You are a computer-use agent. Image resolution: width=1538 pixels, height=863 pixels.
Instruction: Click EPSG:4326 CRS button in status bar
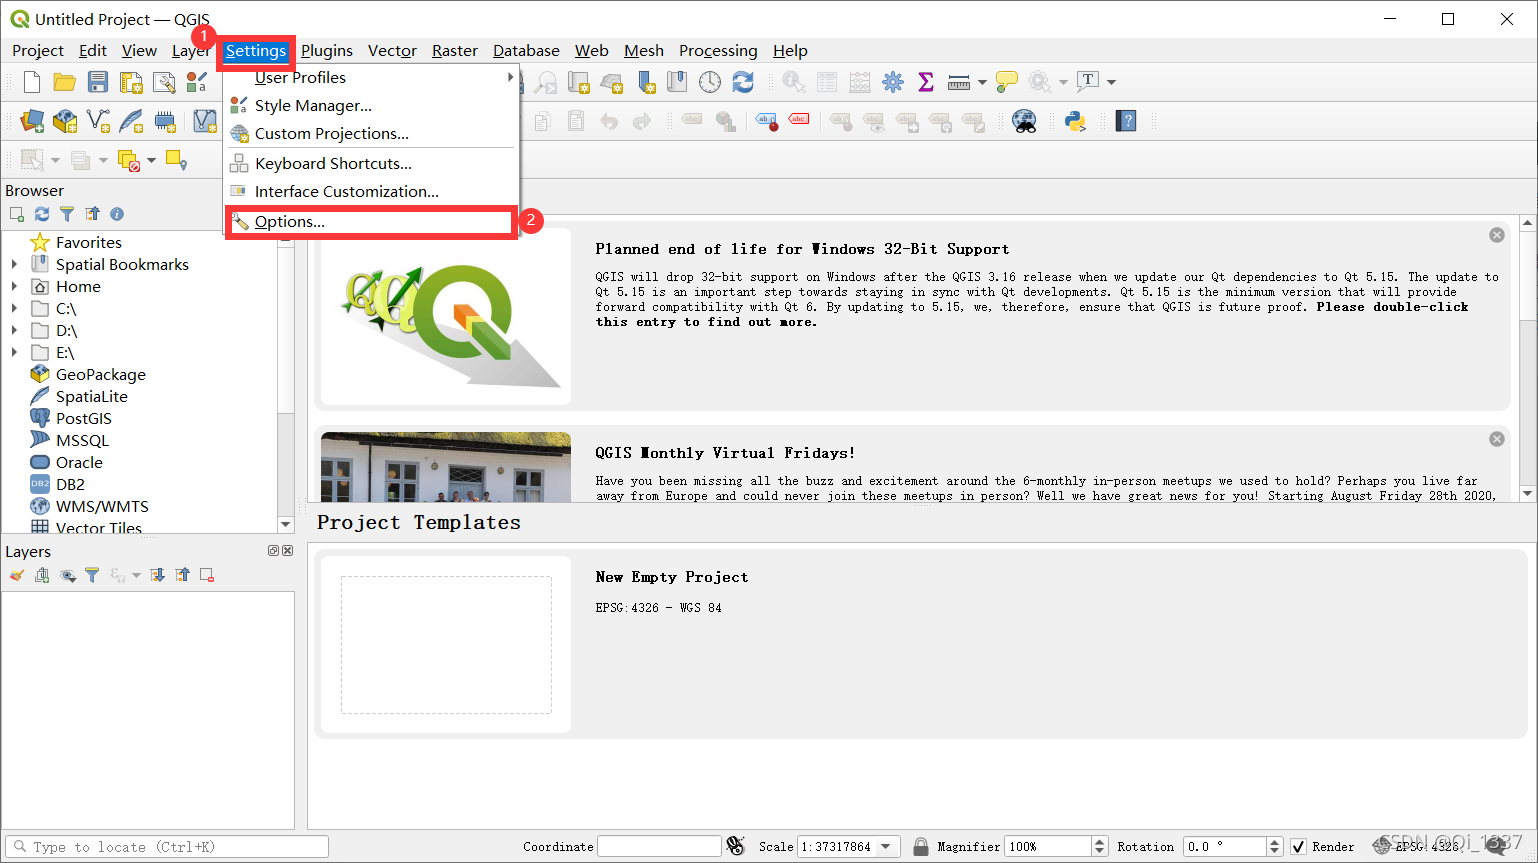click(1416, 847)
